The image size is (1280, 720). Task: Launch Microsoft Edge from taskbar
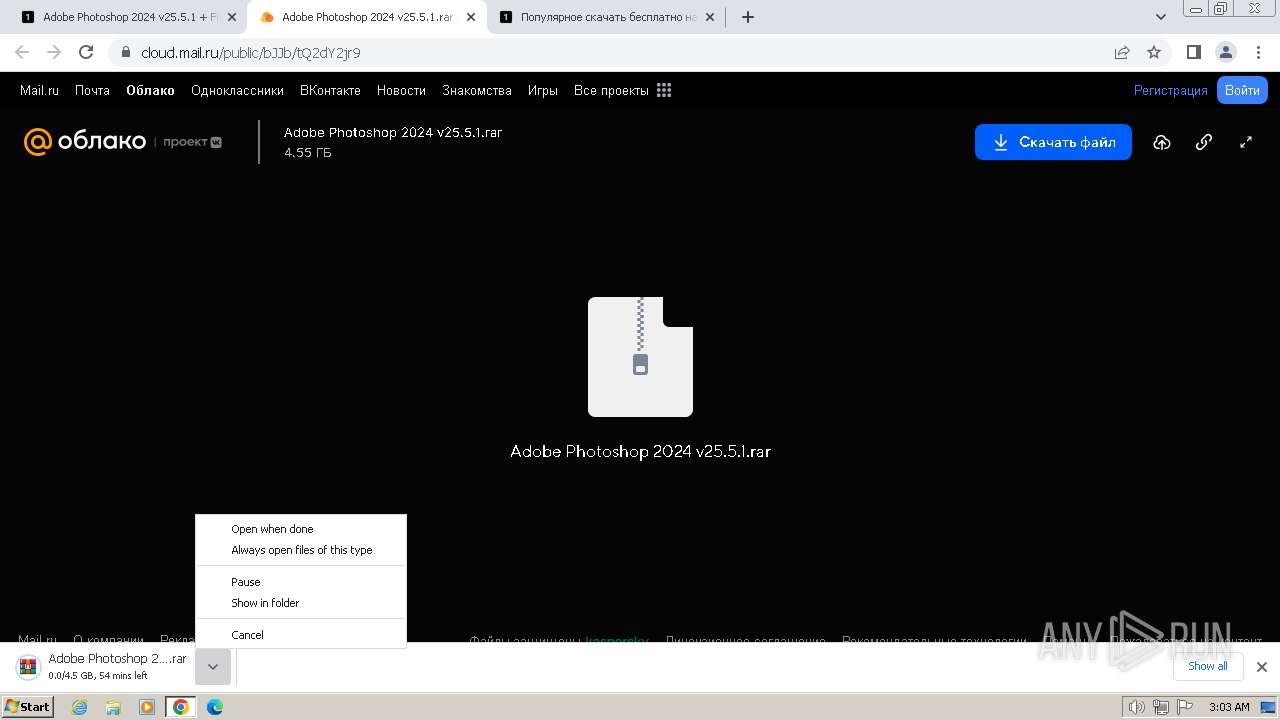(214, 707)
